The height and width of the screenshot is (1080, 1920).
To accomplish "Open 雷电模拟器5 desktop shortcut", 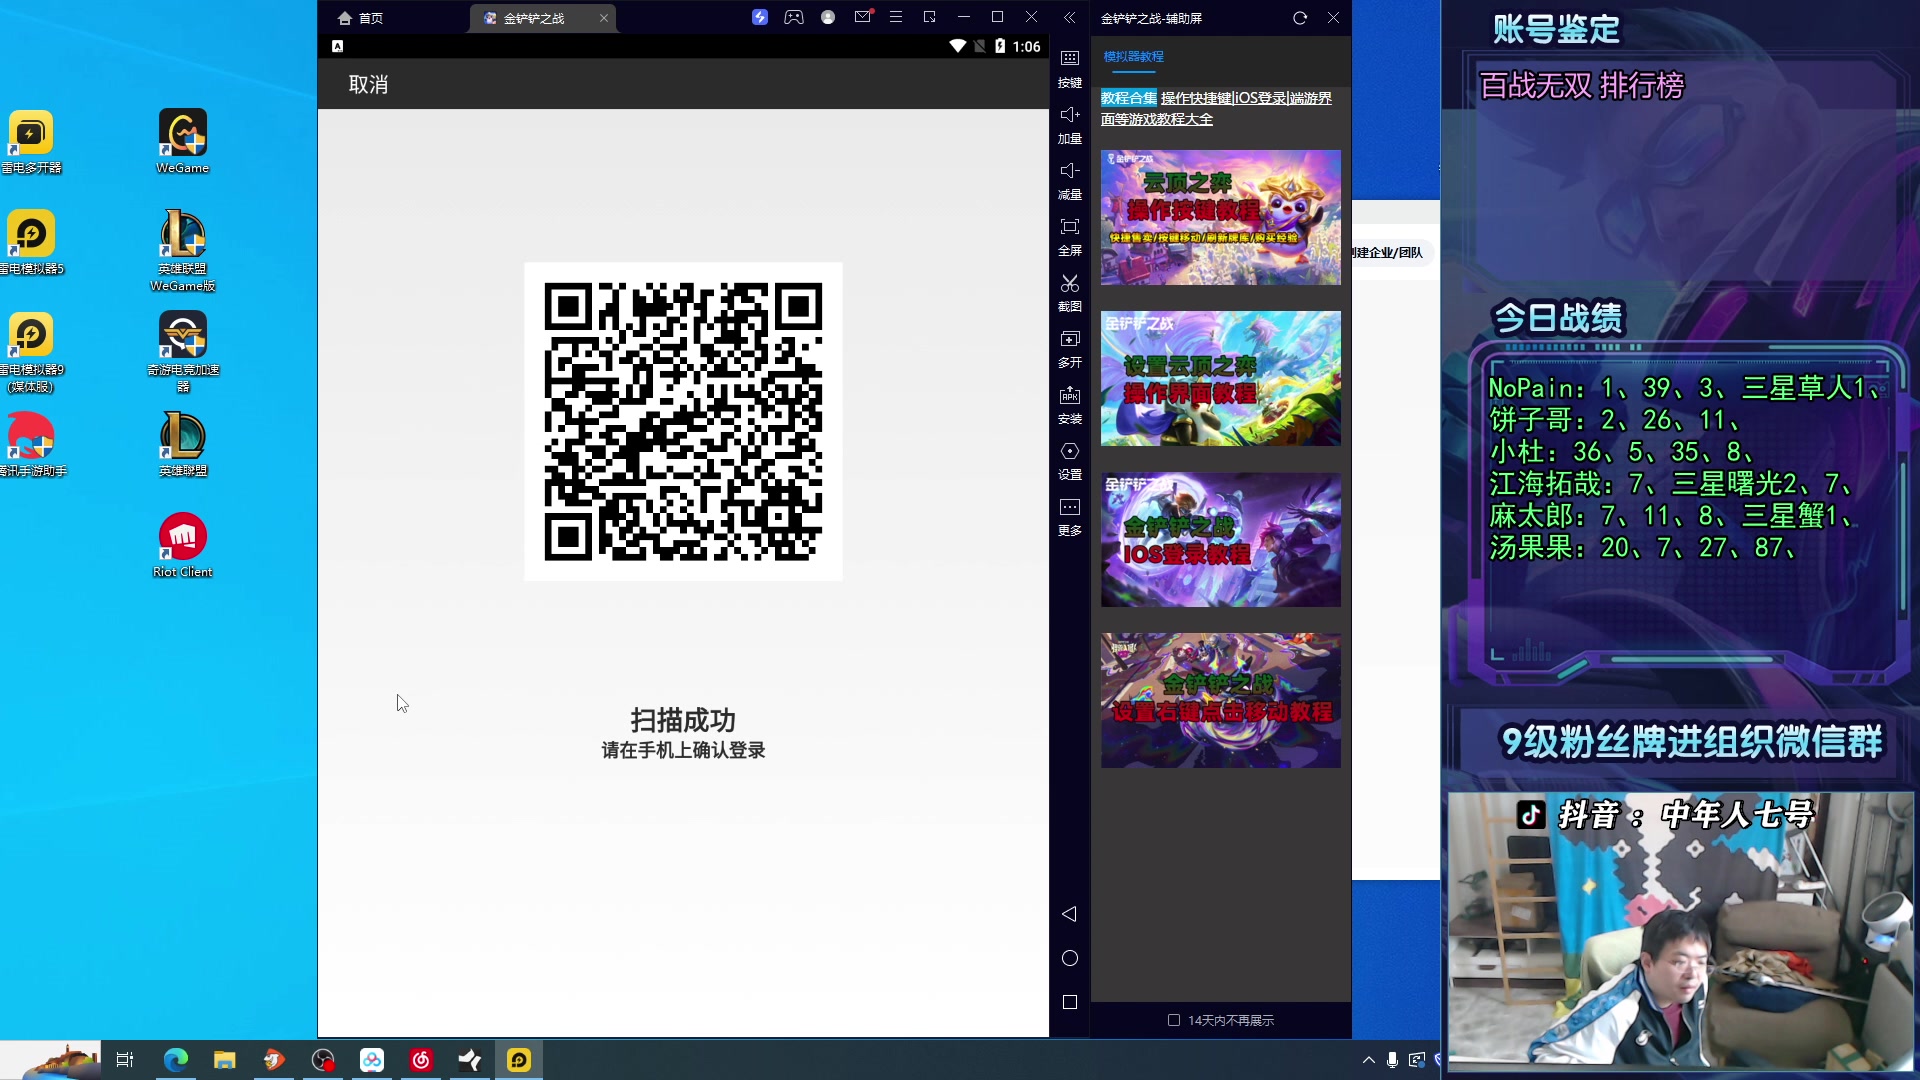I will [31, 242].
